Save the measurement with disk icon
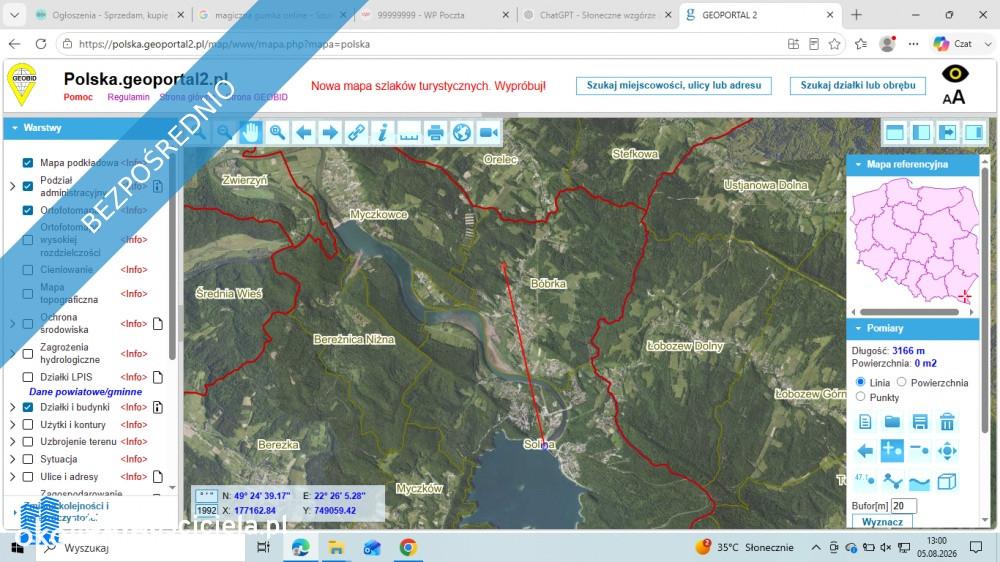The height and width of the screenshot is (562, 1000). tap(920, 422)
